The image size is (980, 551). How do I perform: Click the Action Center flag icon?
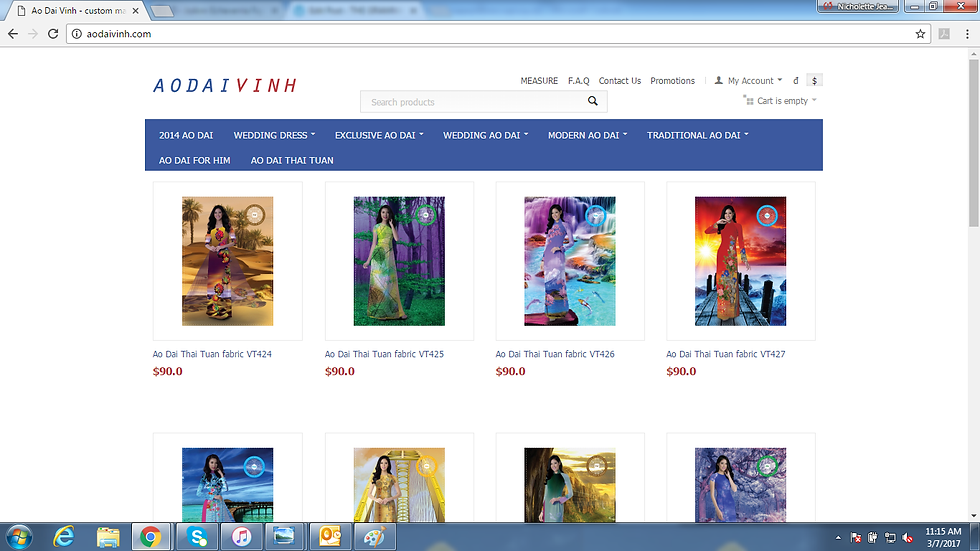click(x=856, y=537)
